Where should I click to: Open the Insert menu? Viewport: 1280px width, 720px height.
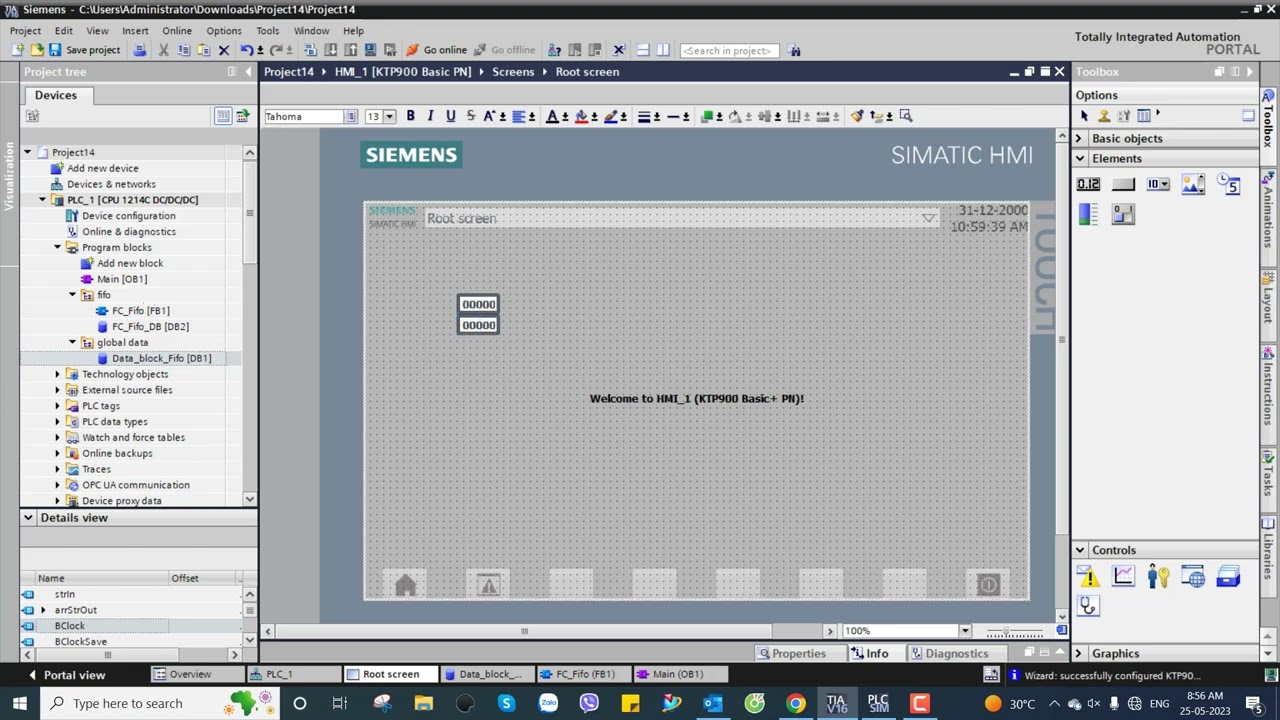tap(135, 31)
